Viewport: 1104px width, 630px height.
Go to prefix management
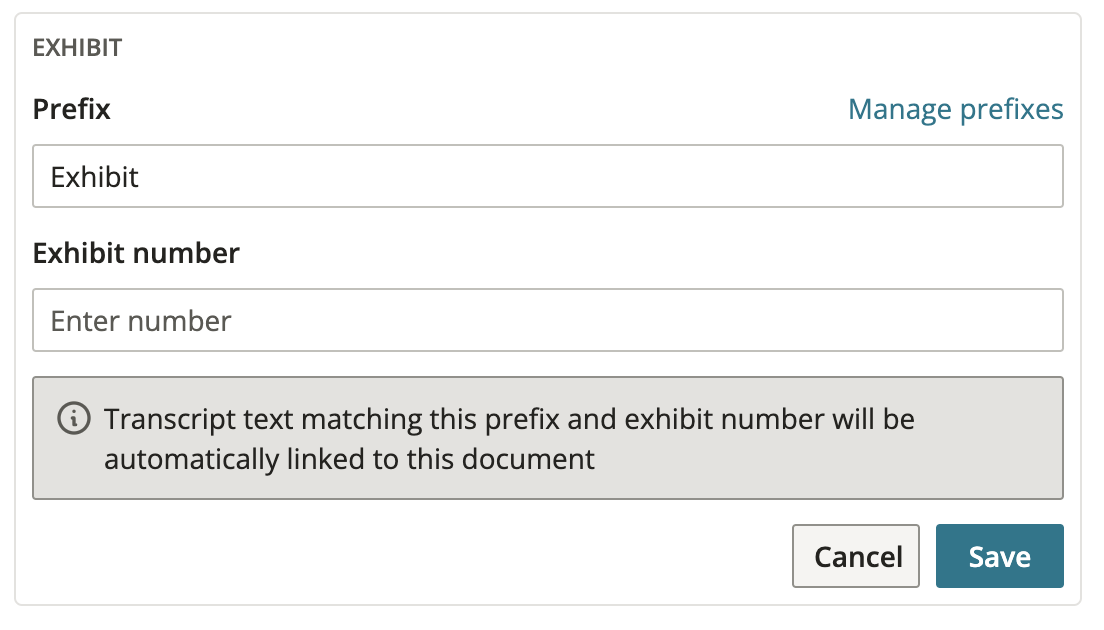click(x=955, y=109)
